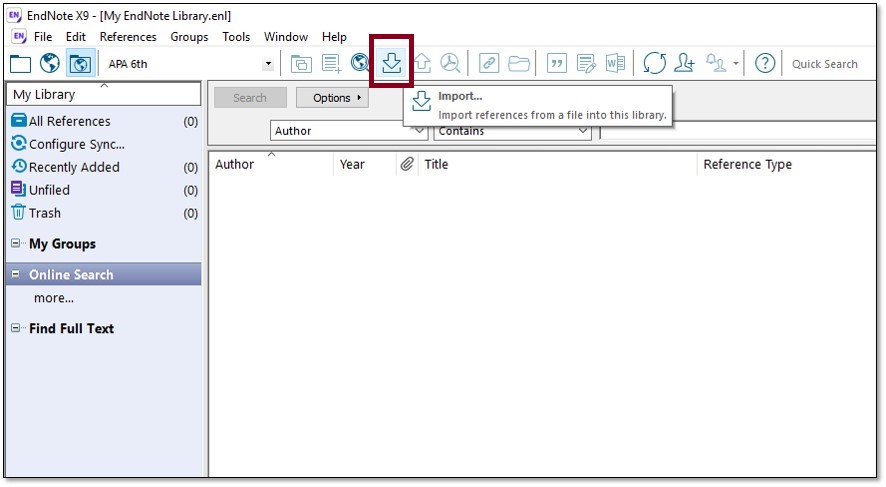Click Copy to Local Library icon
Image resolution: width=886 pixels, height=487 pixels.
pyautogui.click(x=301, y=63)
